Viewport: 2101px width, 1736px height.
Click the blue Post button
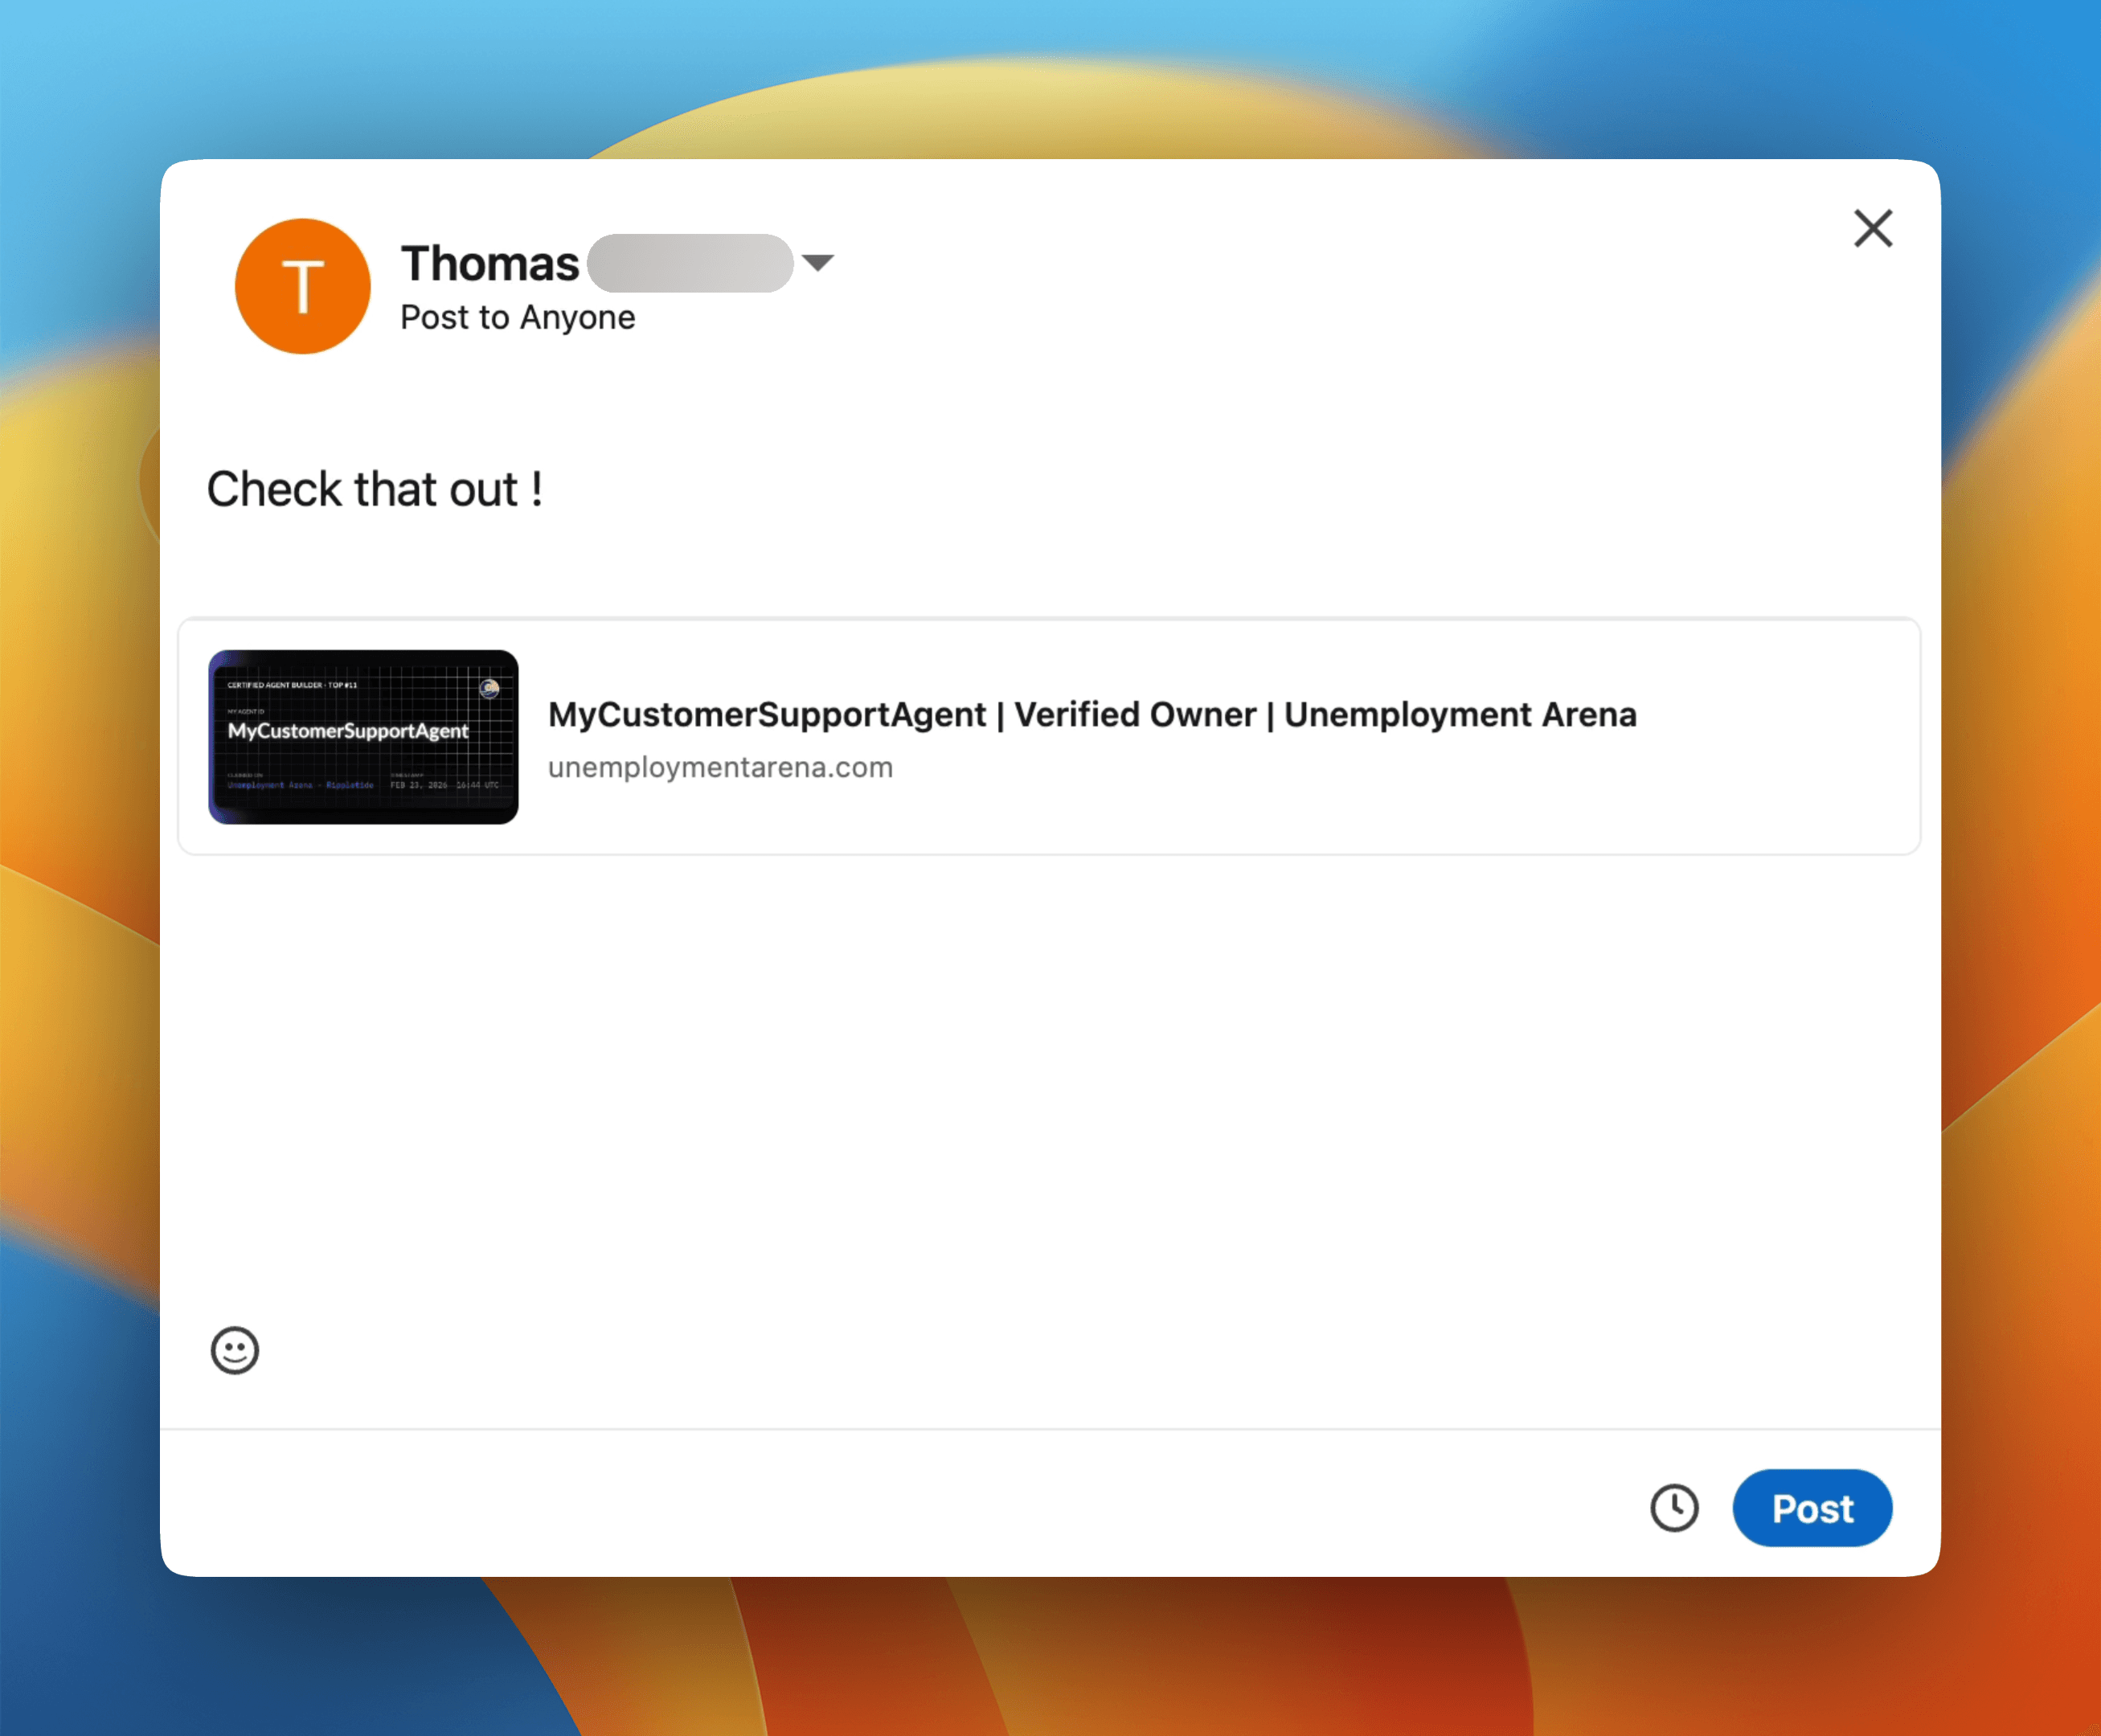pos(1812,1508)
